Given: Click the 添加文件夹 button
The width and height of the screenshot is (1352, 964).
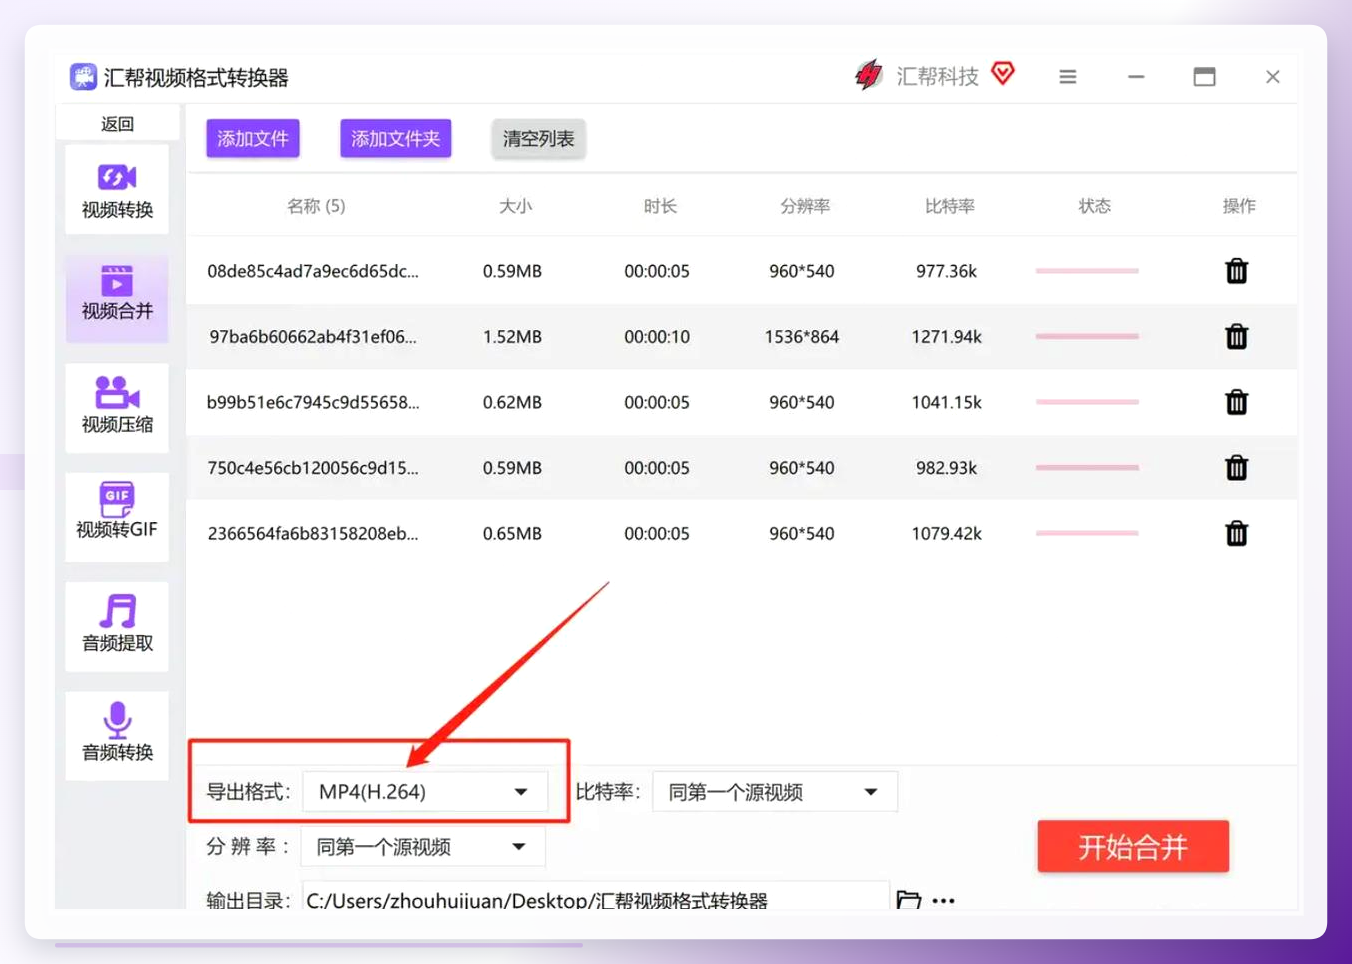Looking at the screenshot, I should (396, 138).
